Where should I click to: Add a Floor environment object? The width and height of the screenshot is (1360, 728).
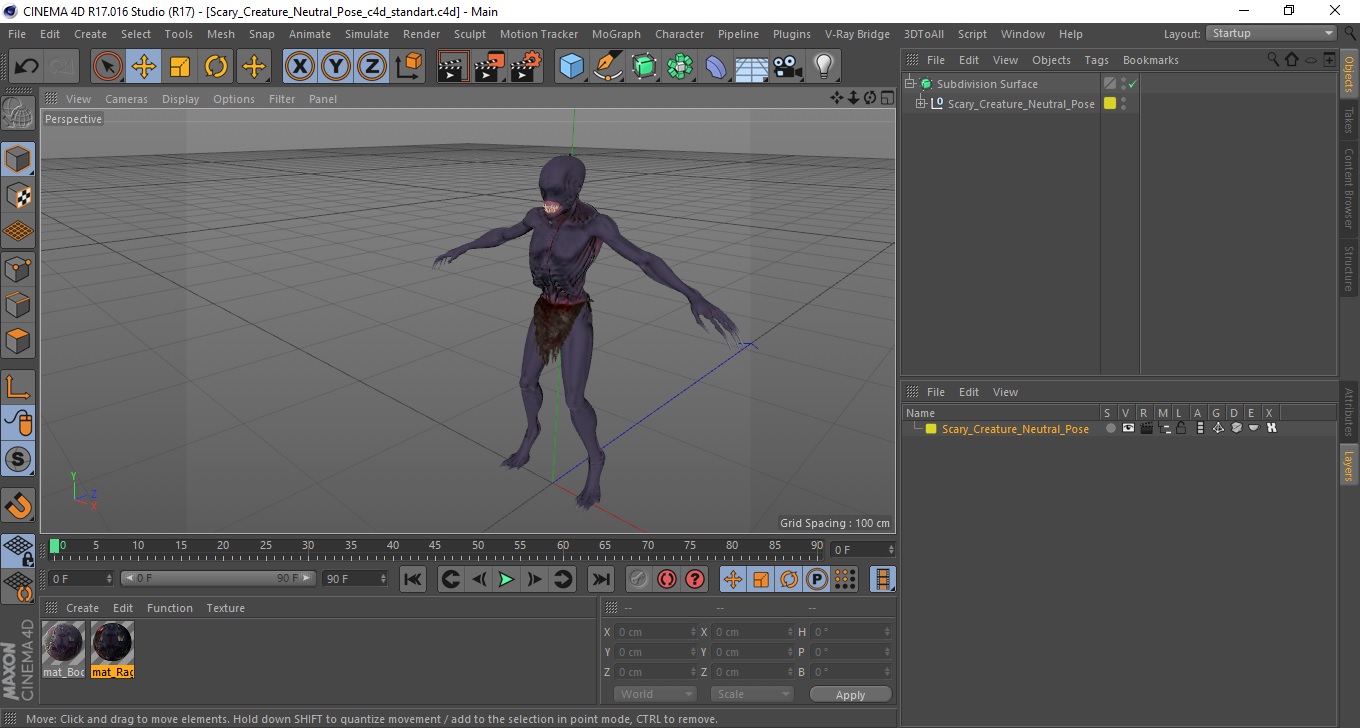coord(751,67)
